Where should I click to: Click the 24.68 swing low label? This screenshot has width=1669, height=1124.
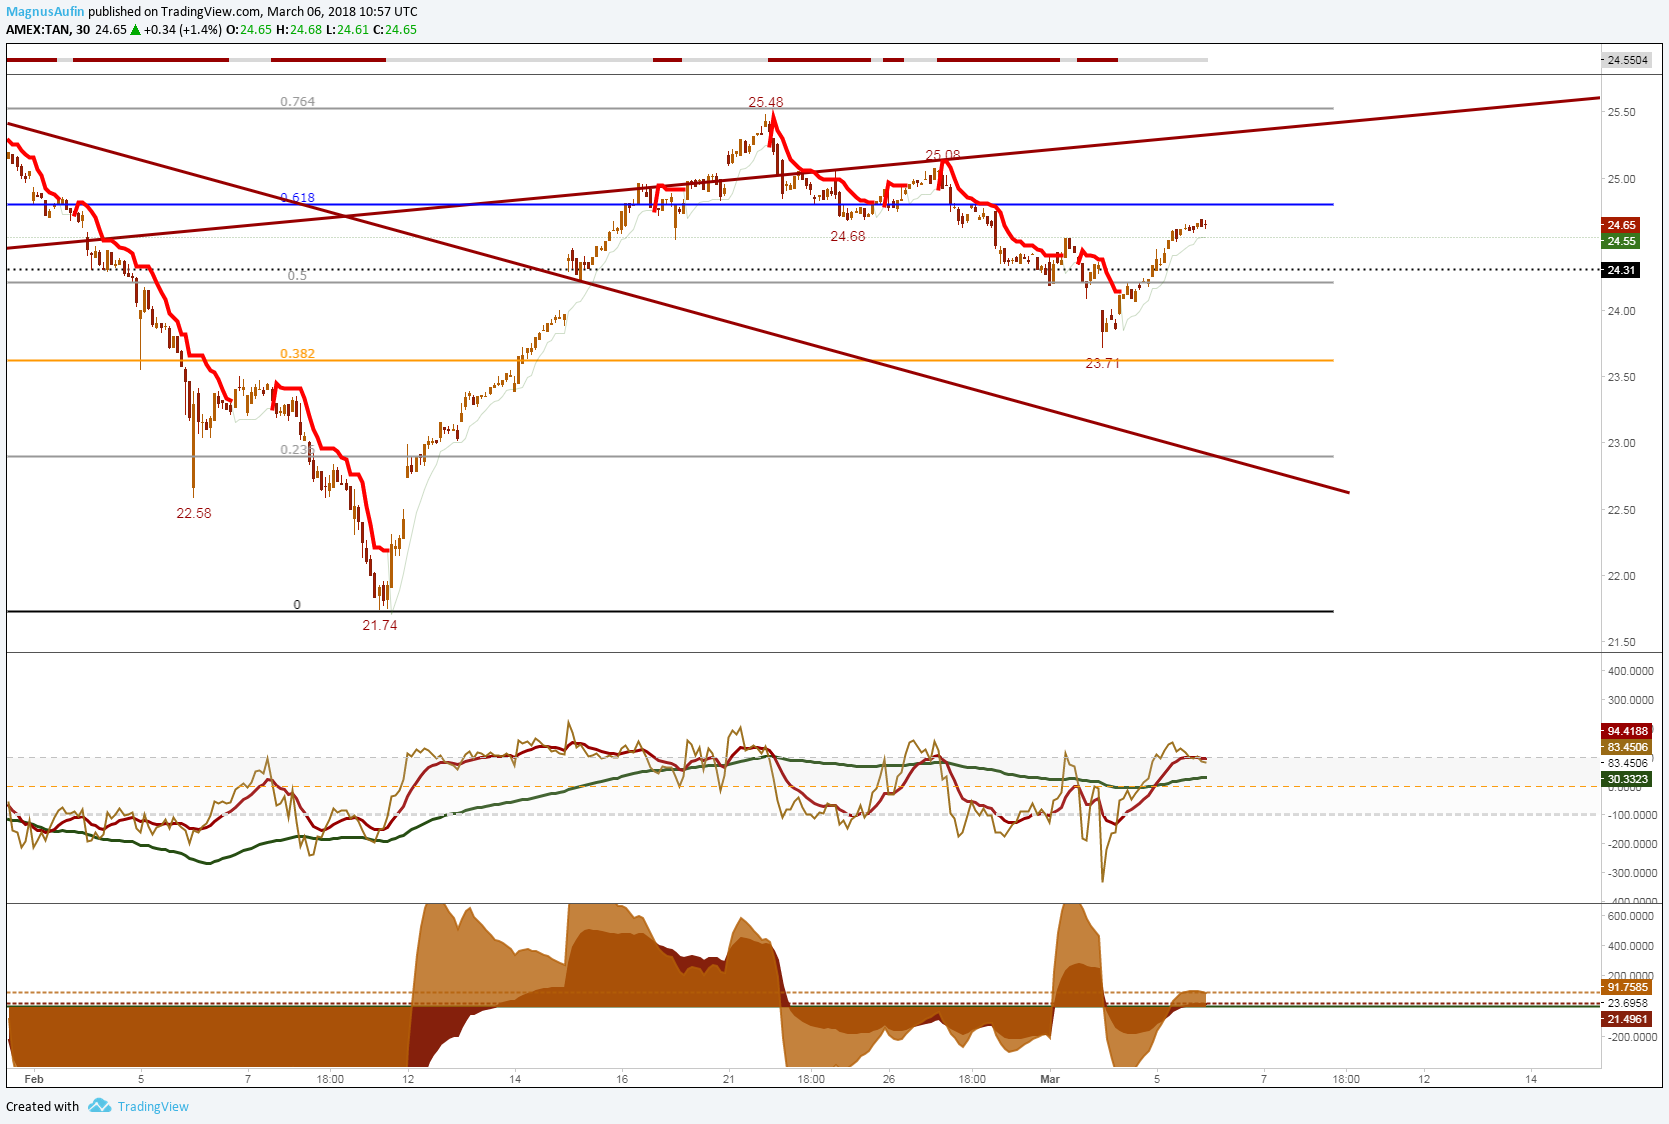848,236
